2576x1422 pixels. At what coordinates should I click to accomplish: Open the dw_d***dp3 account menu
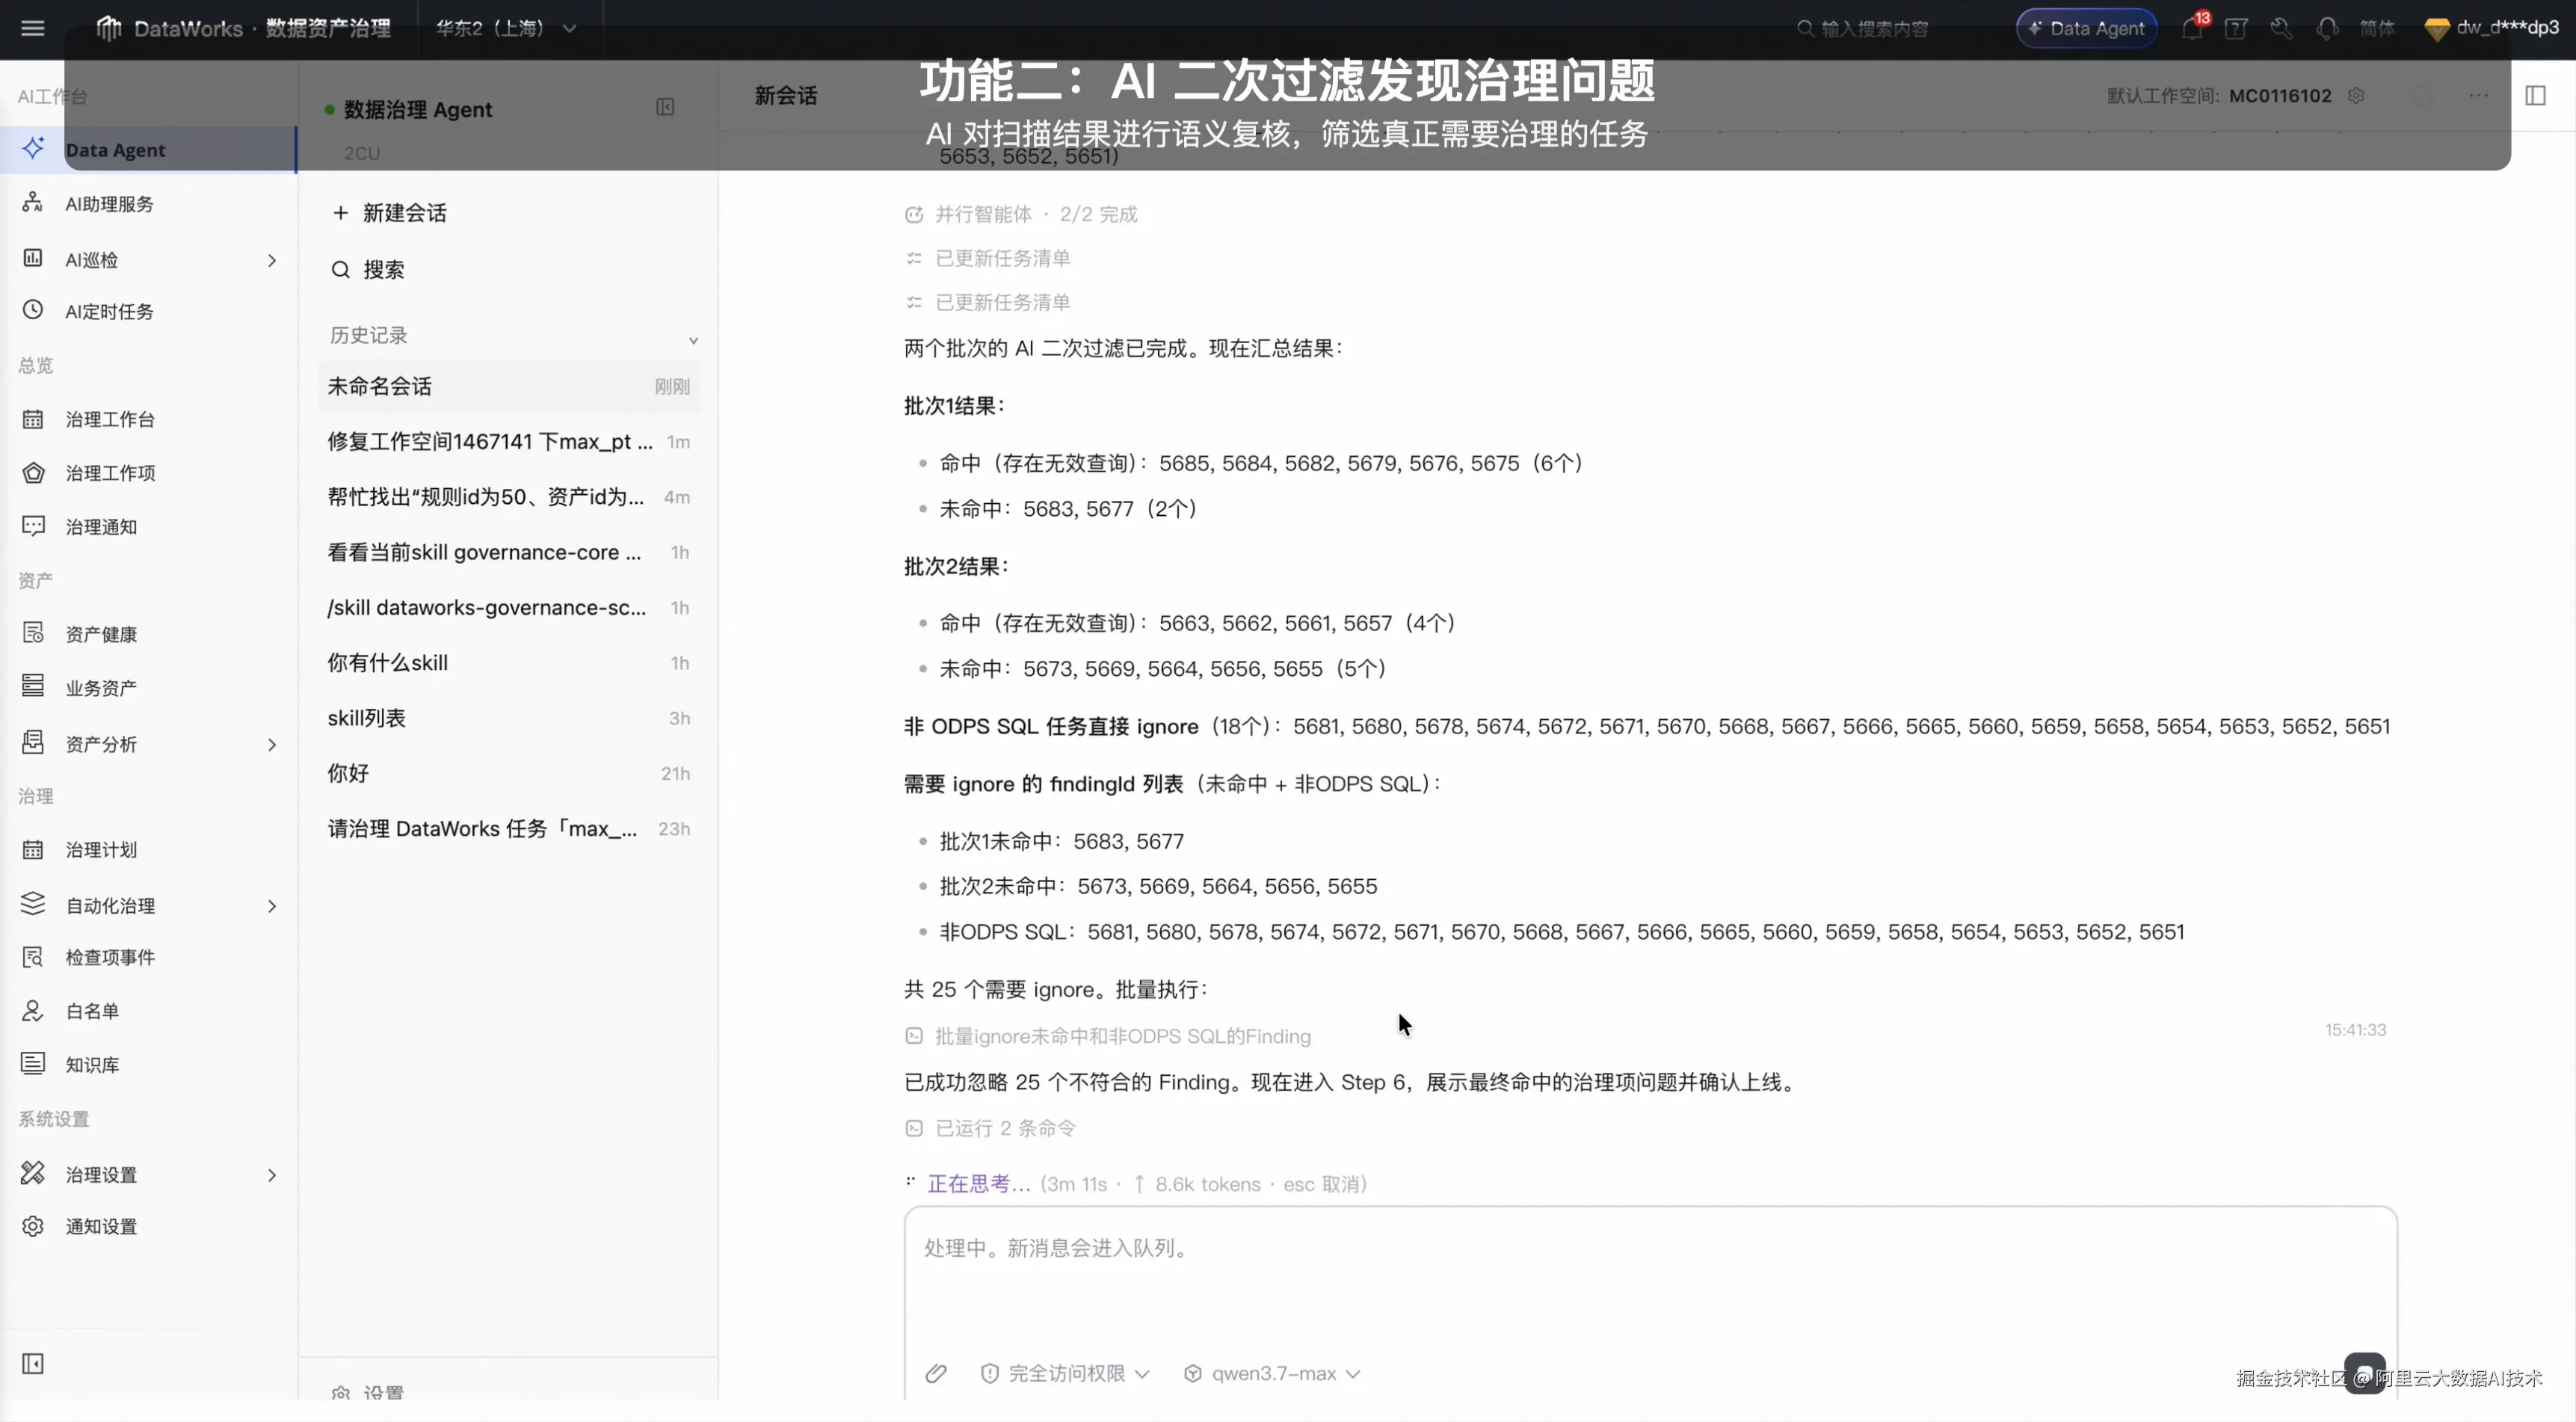(2491, 28)
